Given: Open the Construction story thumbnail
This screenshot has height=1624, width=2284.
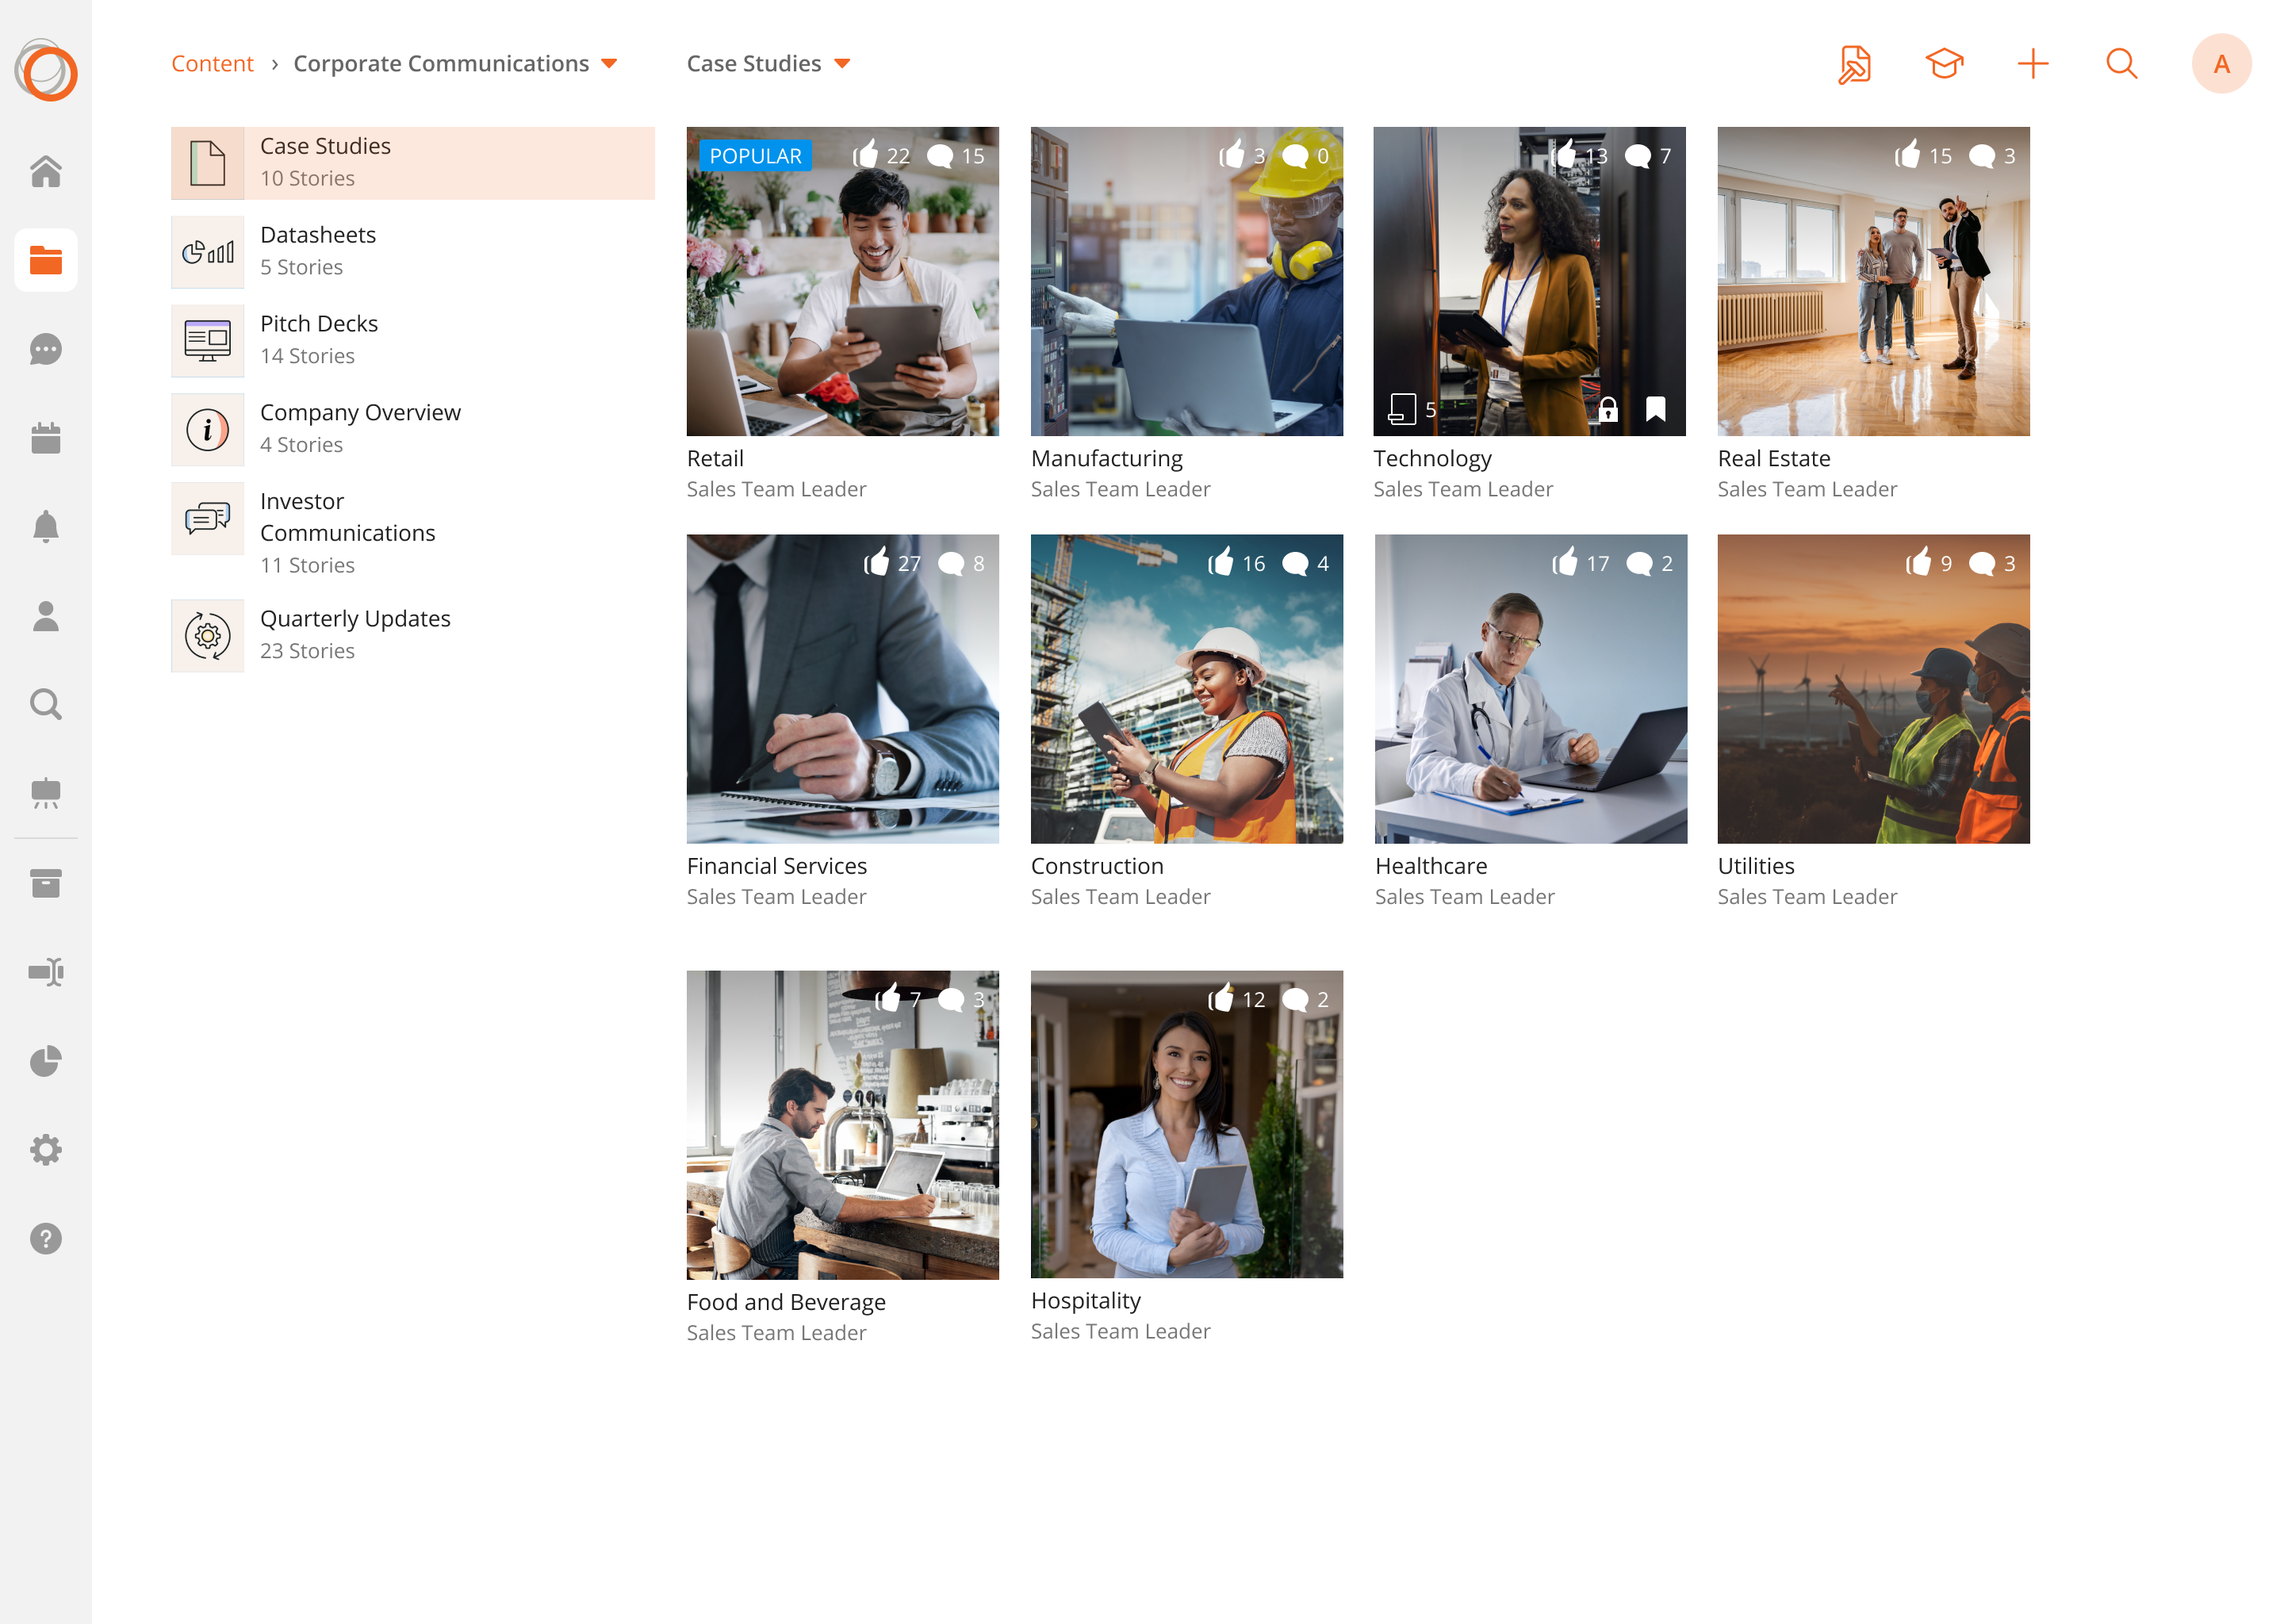Looking at the screenshot, I should click(x=1186, y=689).
